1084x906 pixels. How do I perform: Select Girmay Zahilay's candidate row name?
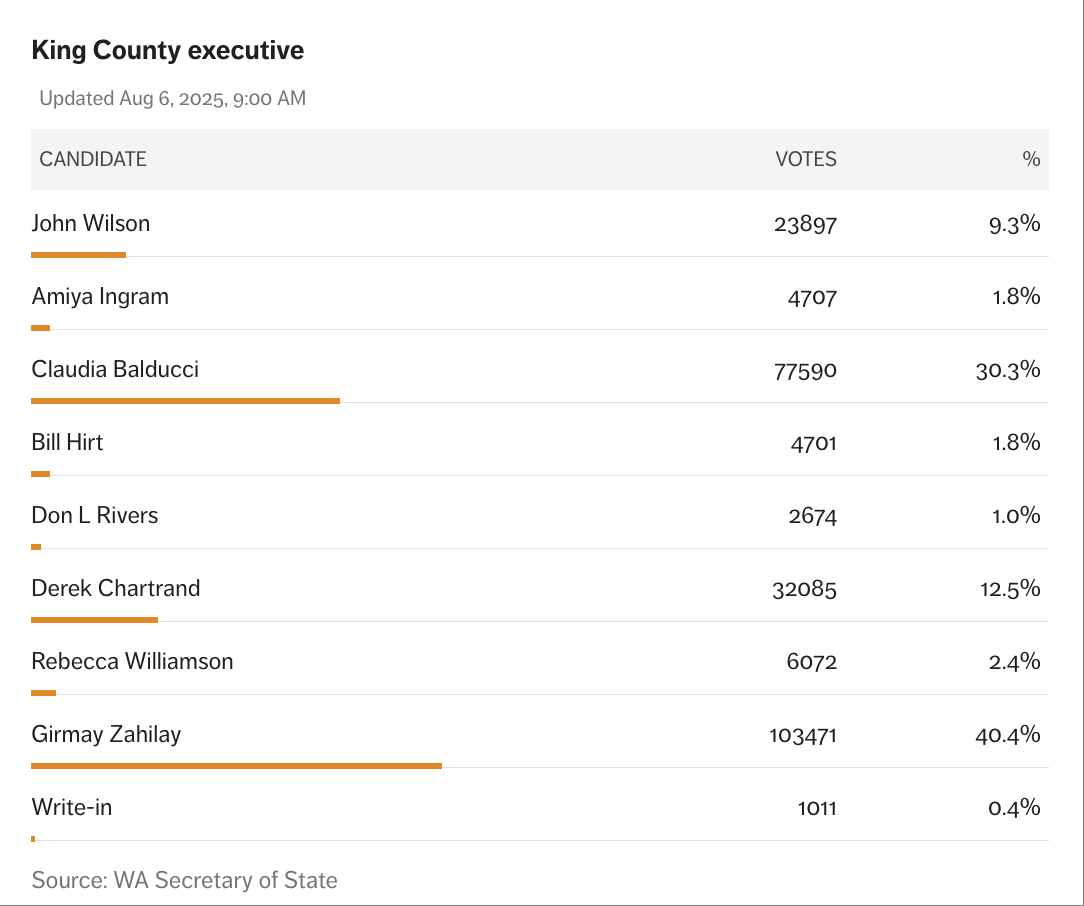coord(106,734)
